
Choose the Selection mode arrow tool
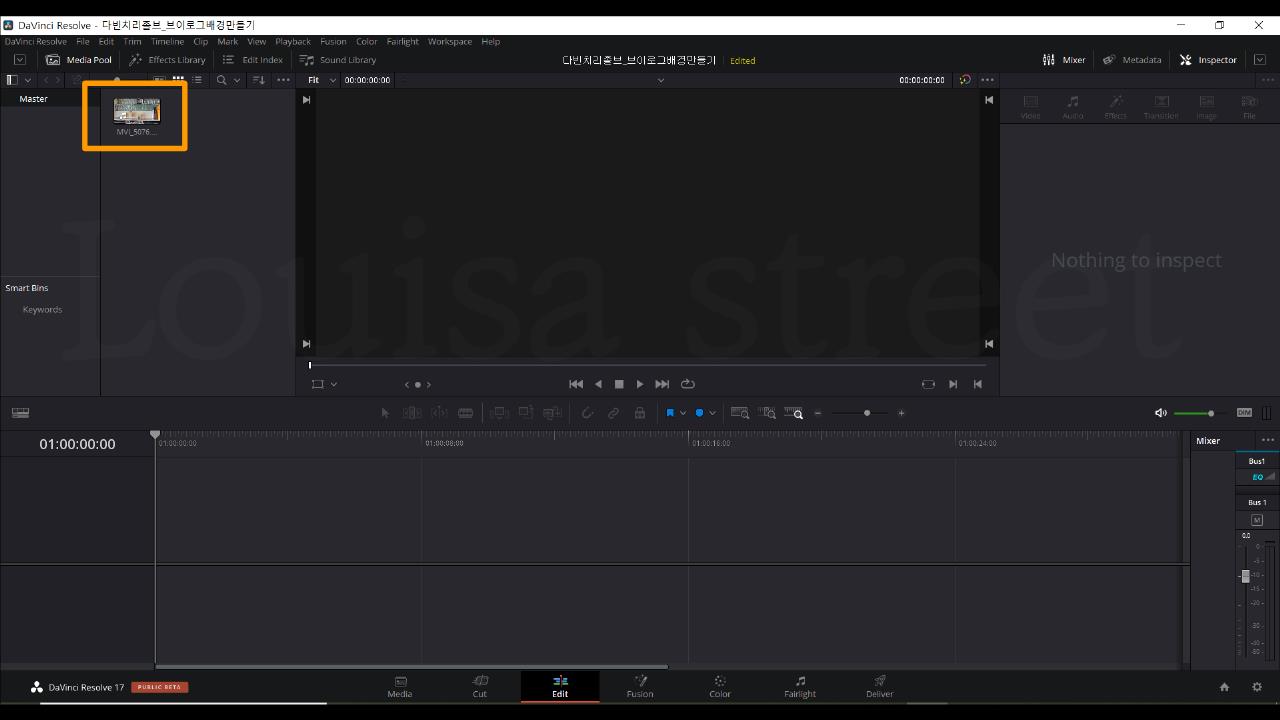click(385, 413)
